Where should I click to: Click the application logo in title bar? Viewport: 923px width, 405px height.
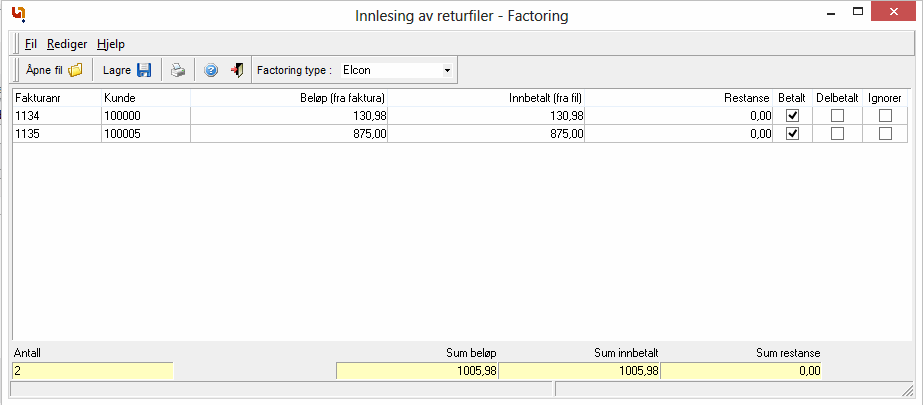coord(17,15)
